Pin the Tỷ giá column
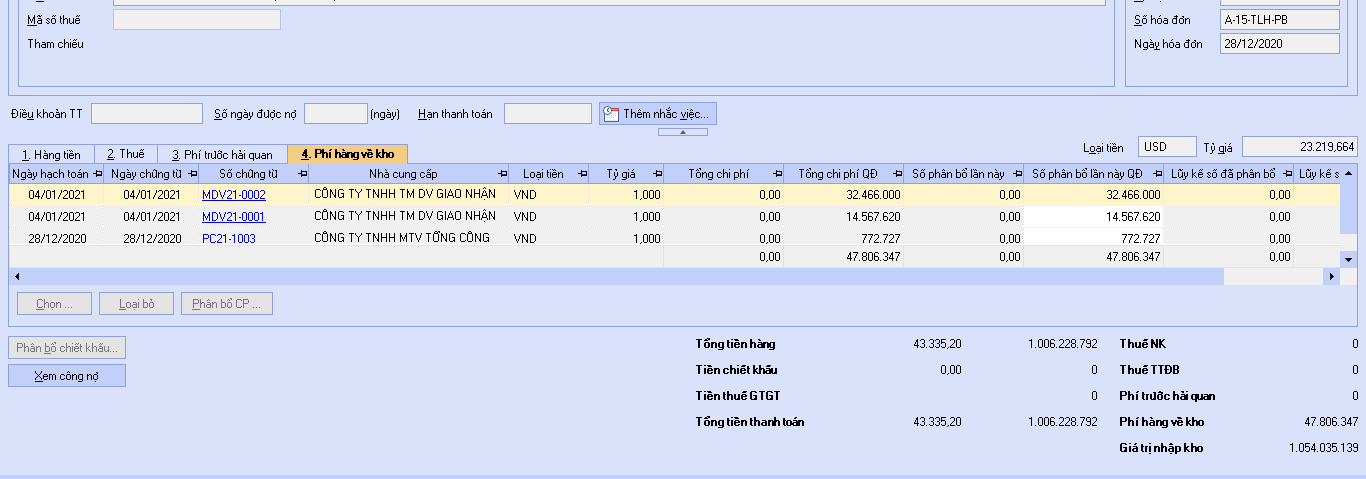Screen dimensions: 1366x479 [656, 174]
